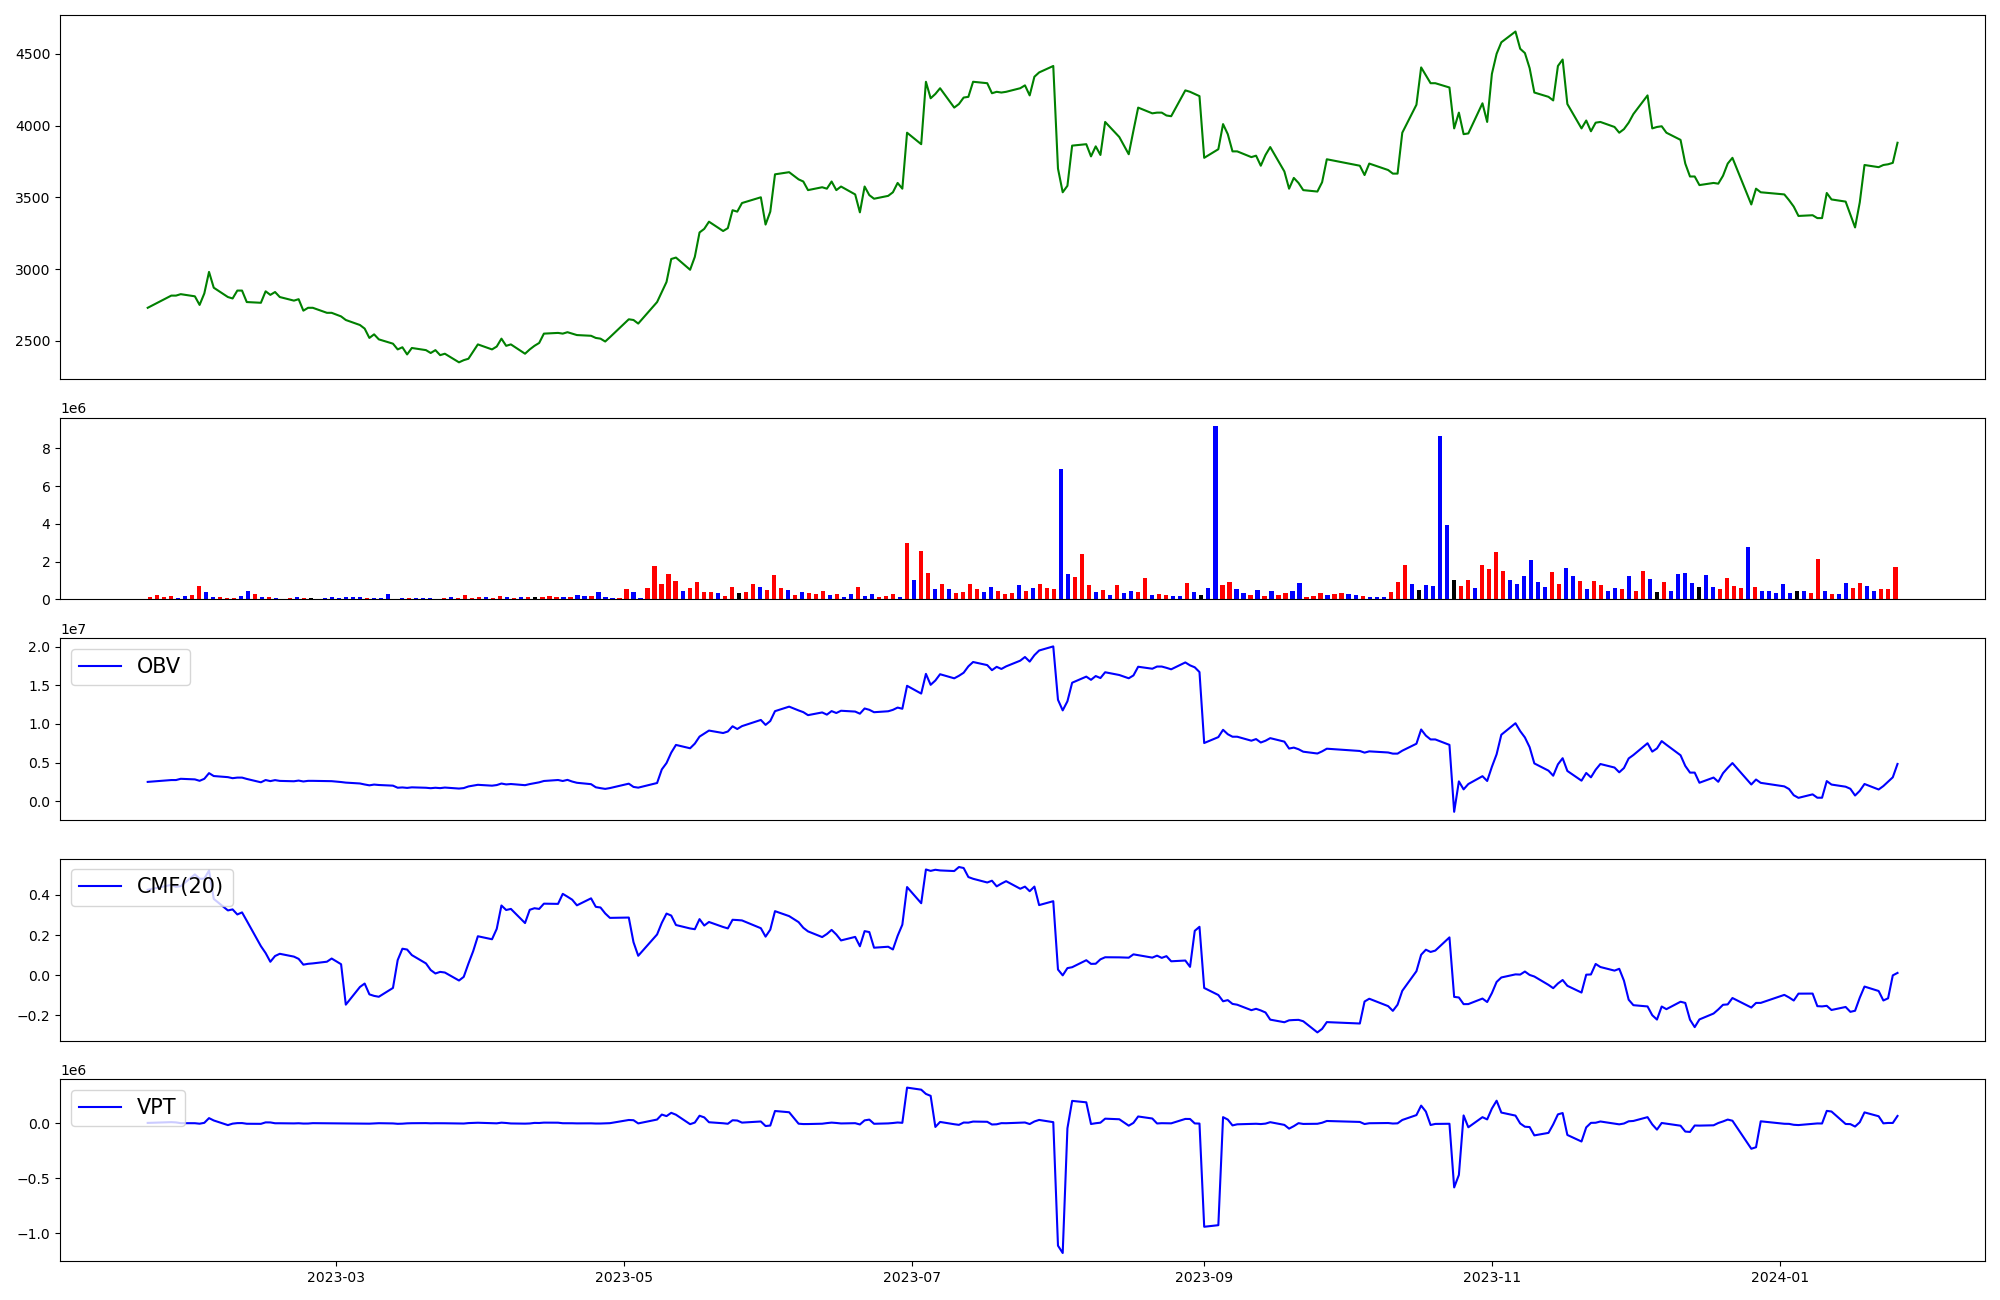The width and height of the screenshot is (2000, 1300).
Task: Click the 2023-09 date tick label
Action: (1204, 1277)
